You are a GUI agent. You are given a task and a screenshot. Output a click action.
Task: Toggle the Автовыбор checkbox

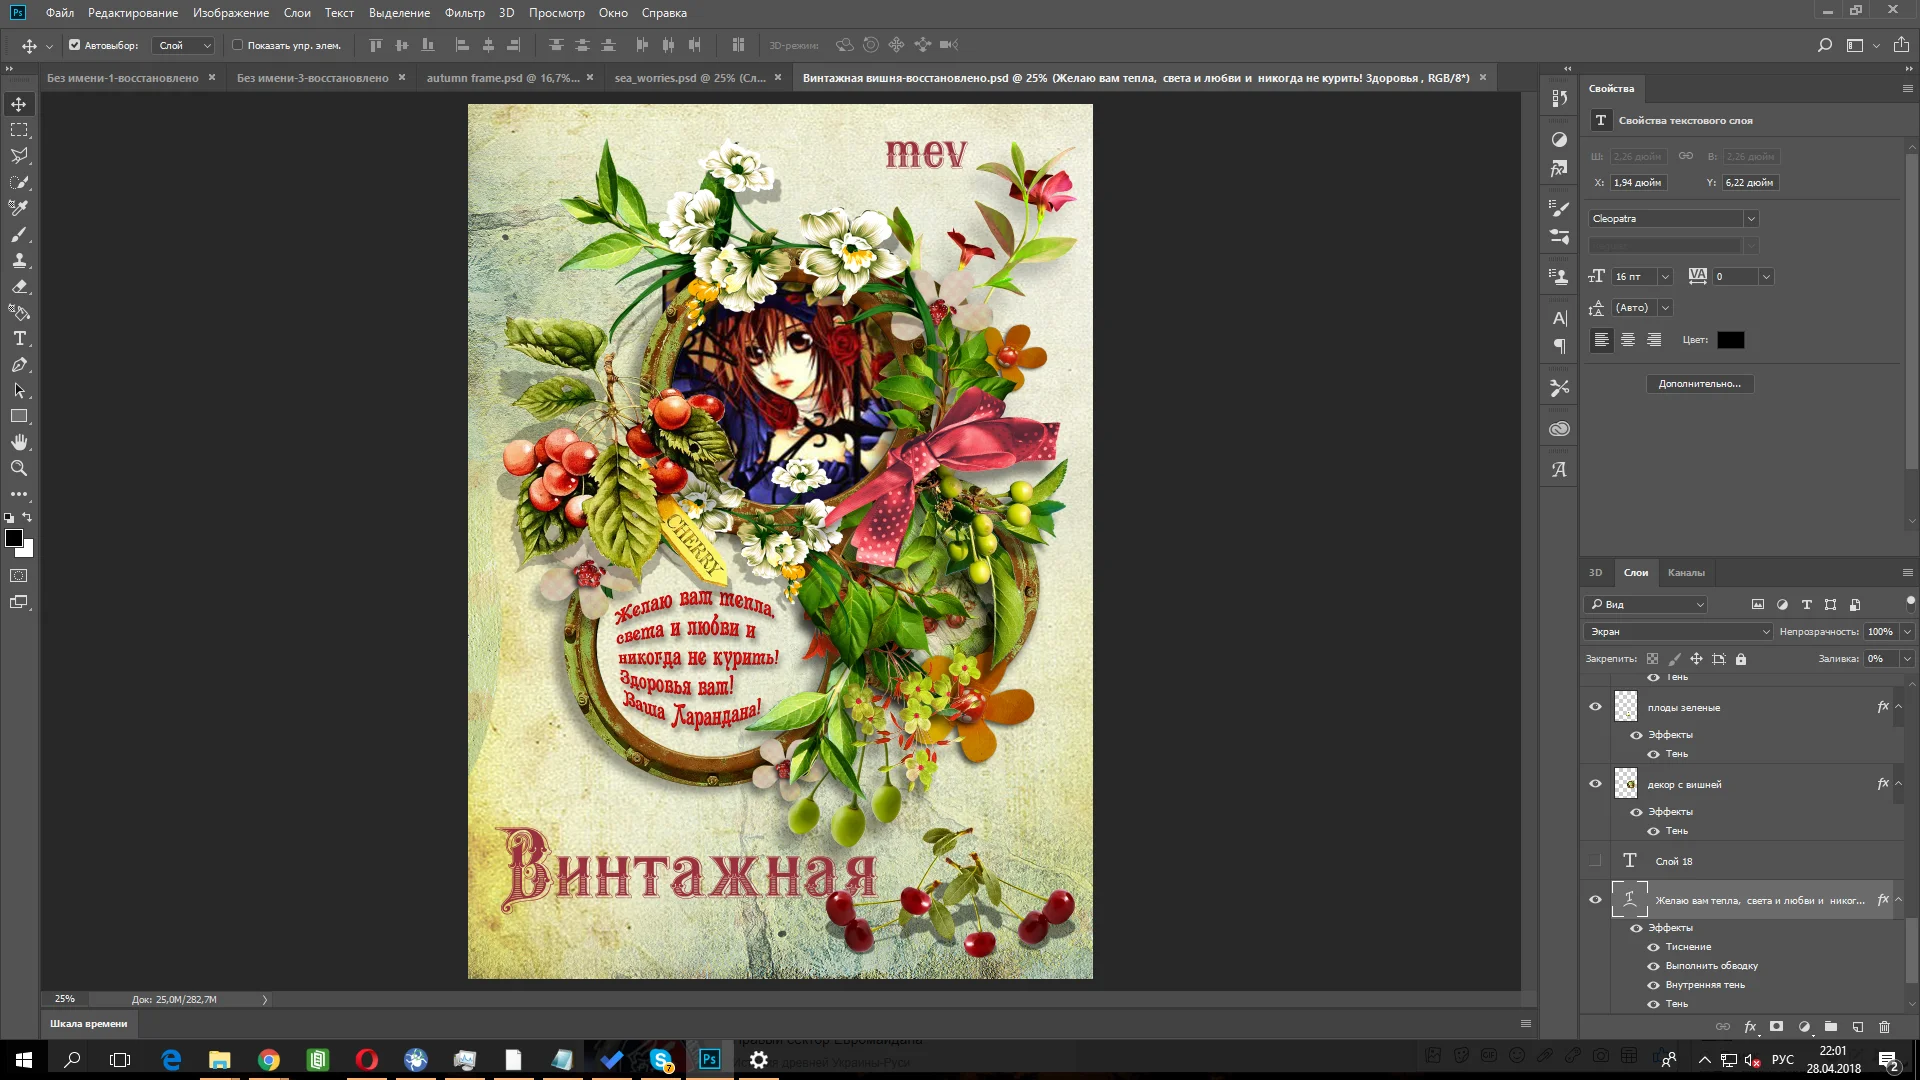(74, 45)
